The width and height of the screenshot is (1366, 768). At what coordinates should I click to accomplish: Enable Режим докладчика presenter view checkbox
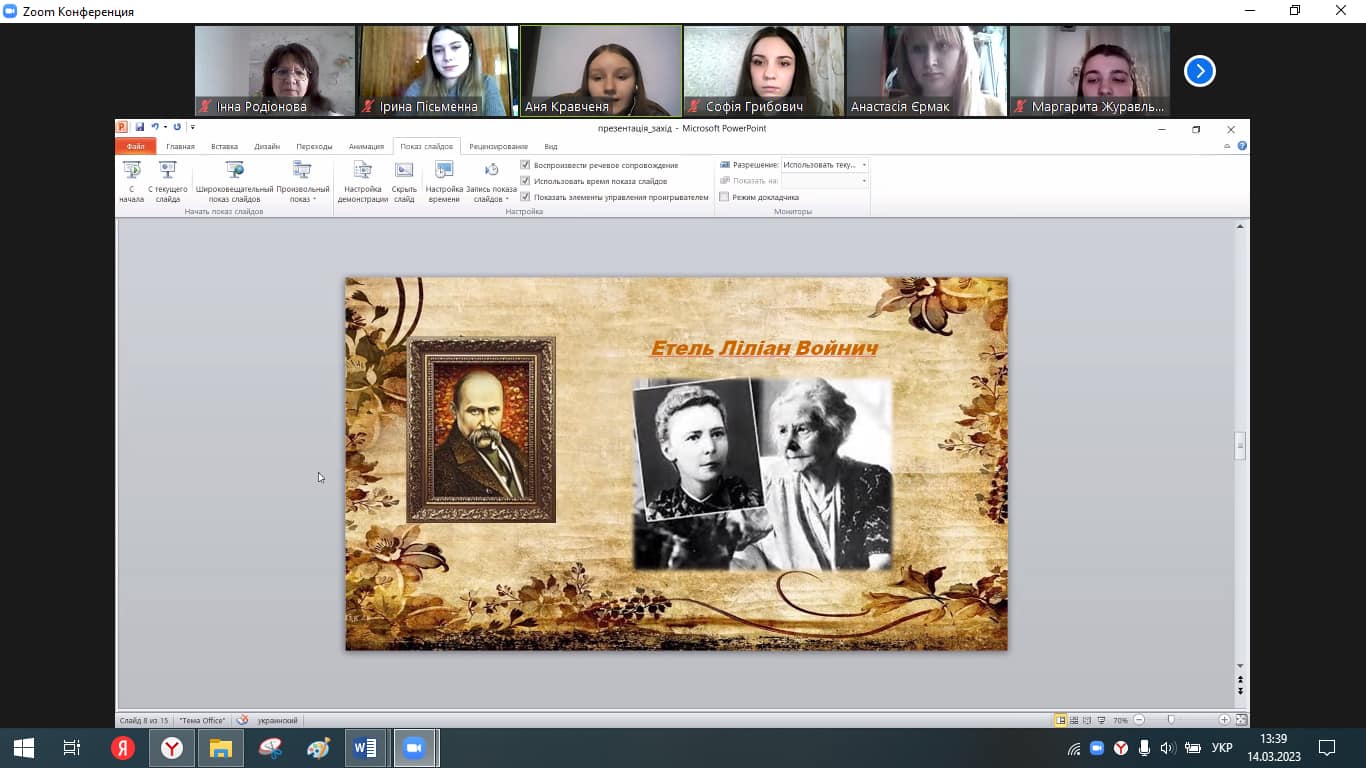tap(725, 197)
